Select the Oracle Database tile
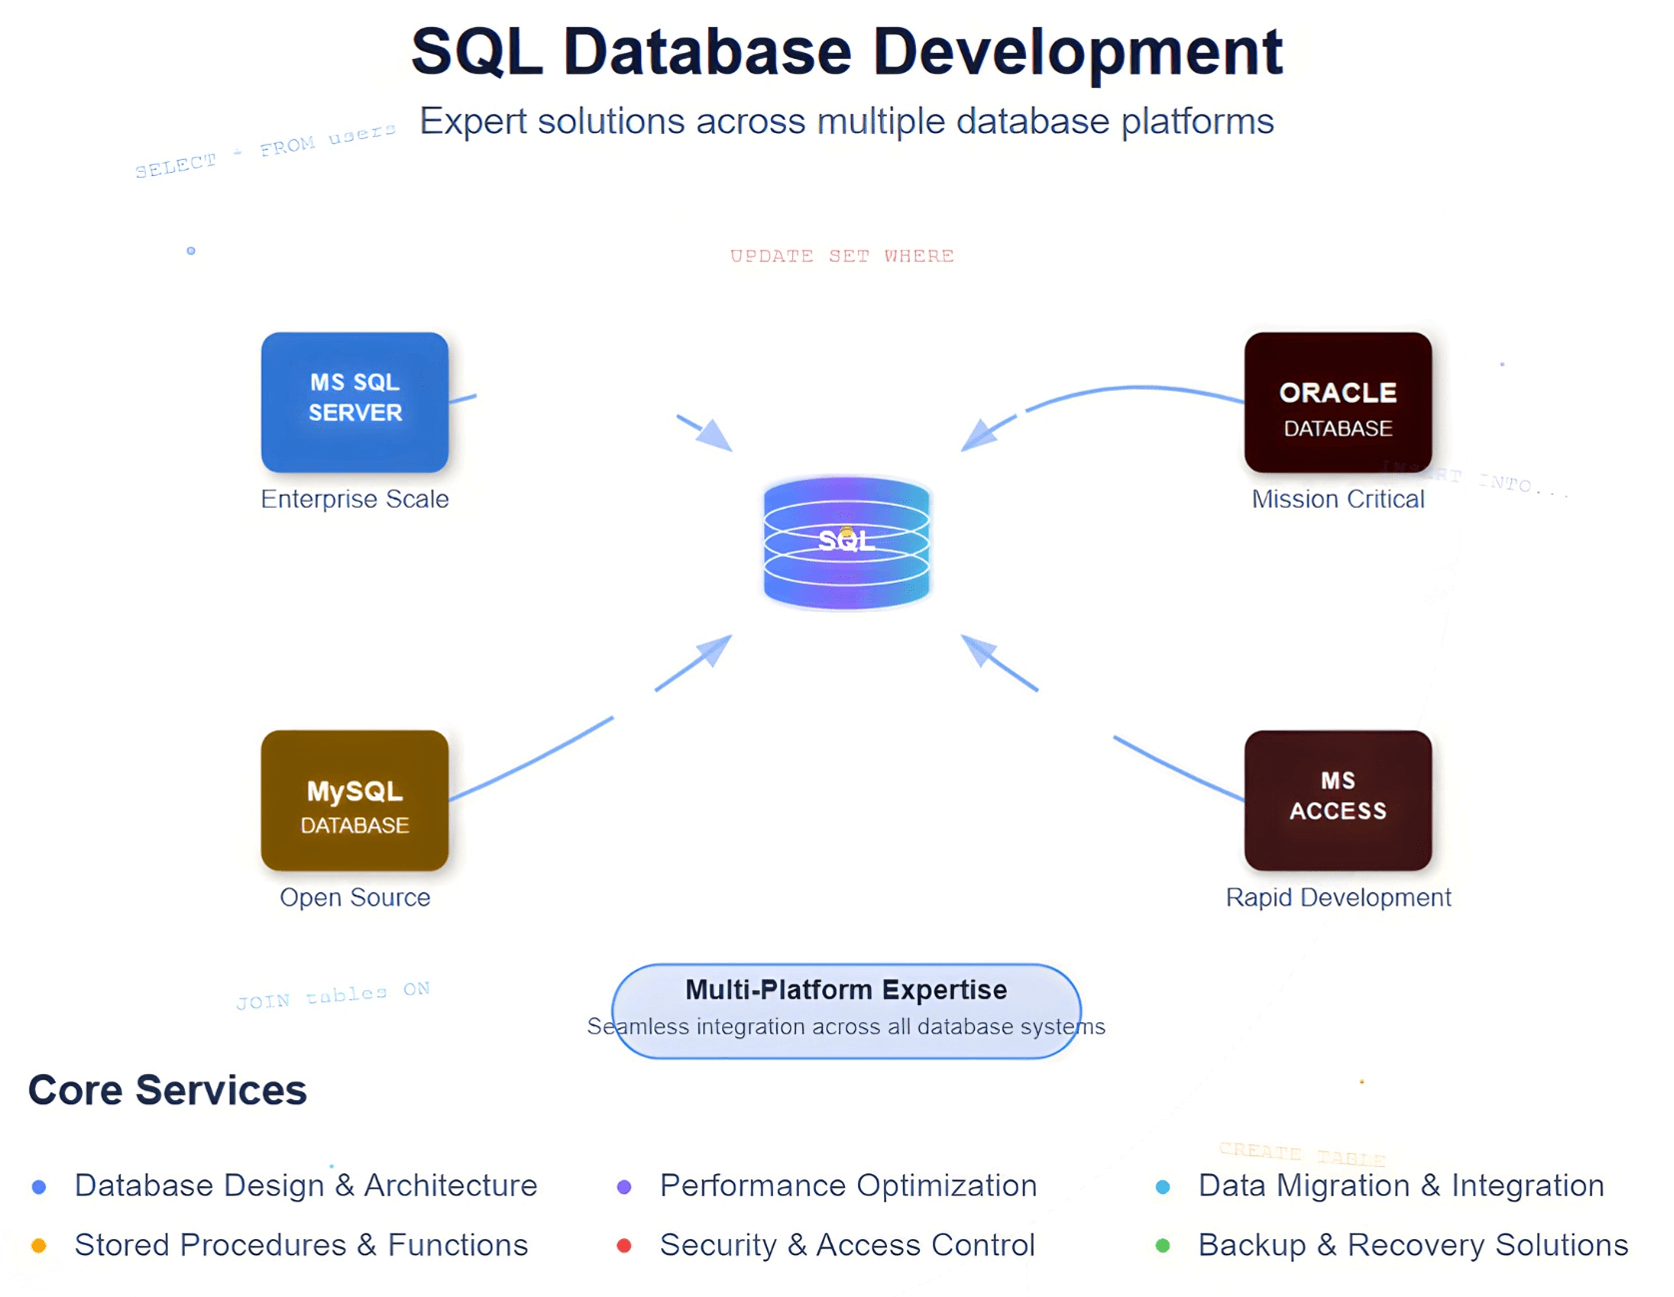This screenshot has height=1297, width=1674. tap(1337, 402)
